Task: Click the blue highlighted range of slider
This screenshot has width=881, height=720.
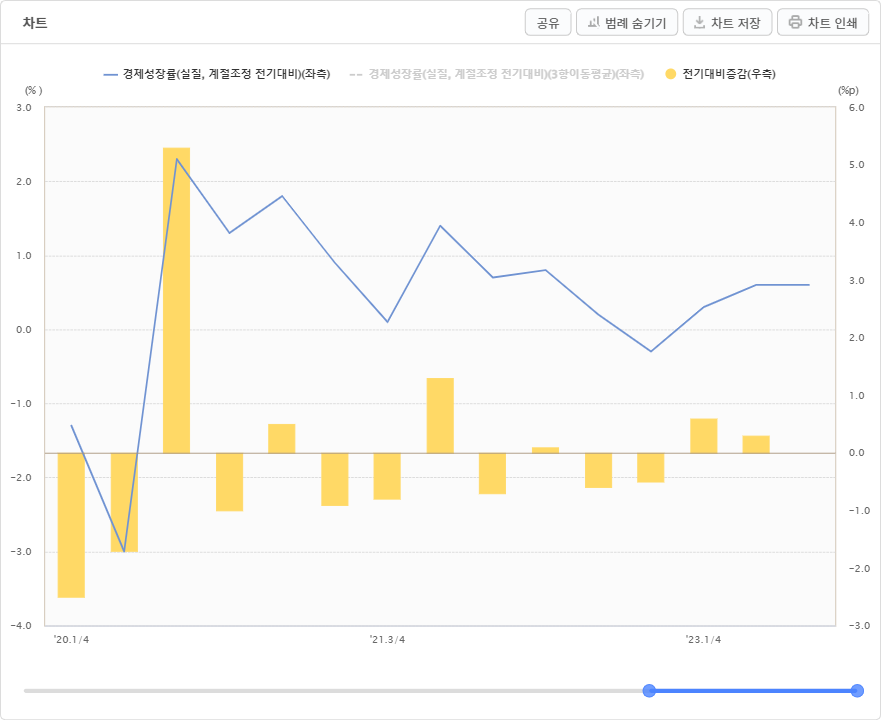Action: (753, 691)
